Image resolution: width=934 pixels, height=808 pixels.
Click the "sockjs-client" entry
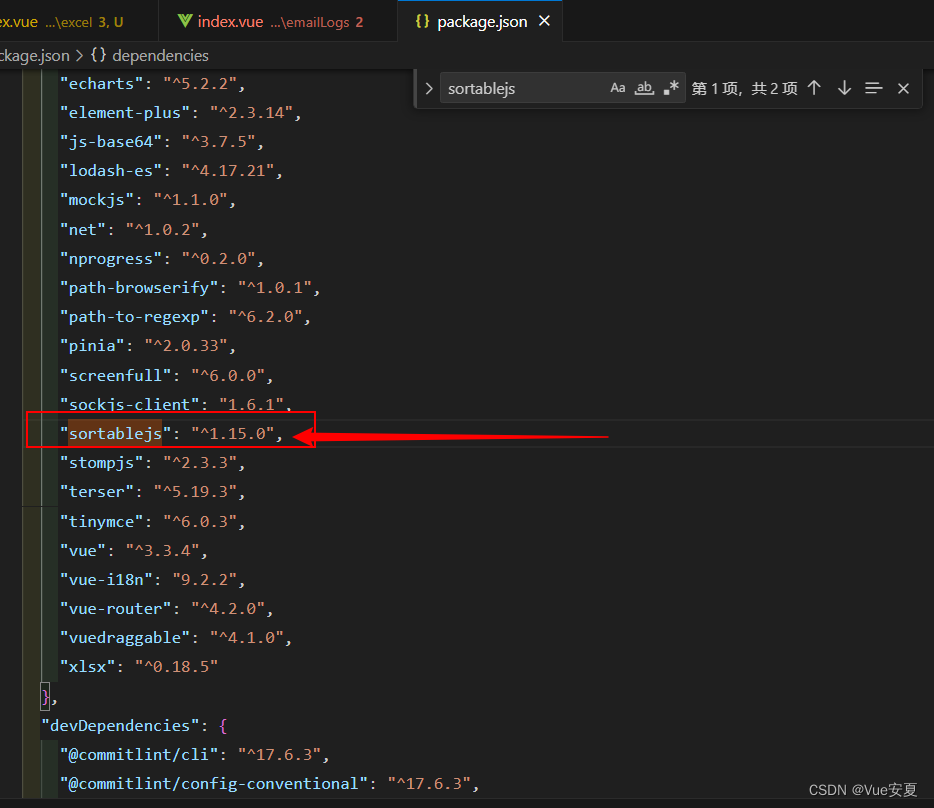pyautogui.click(x=176, y=404)
